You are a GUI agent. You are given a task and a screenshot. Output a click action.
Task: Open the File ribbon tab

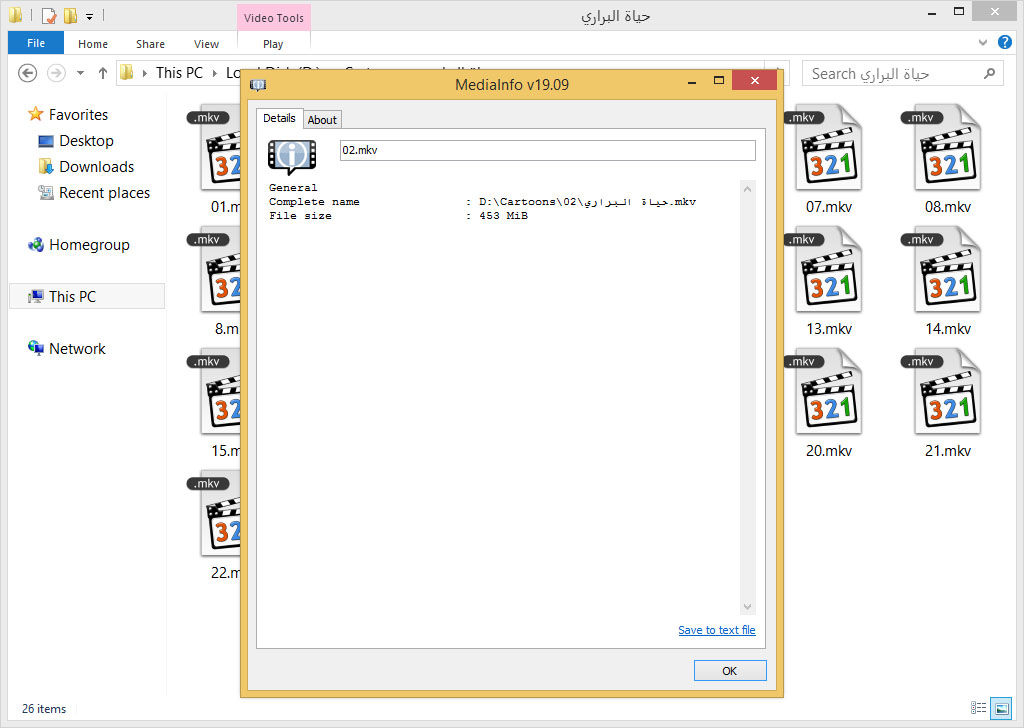pyautogui.click(x=36, y=43)
